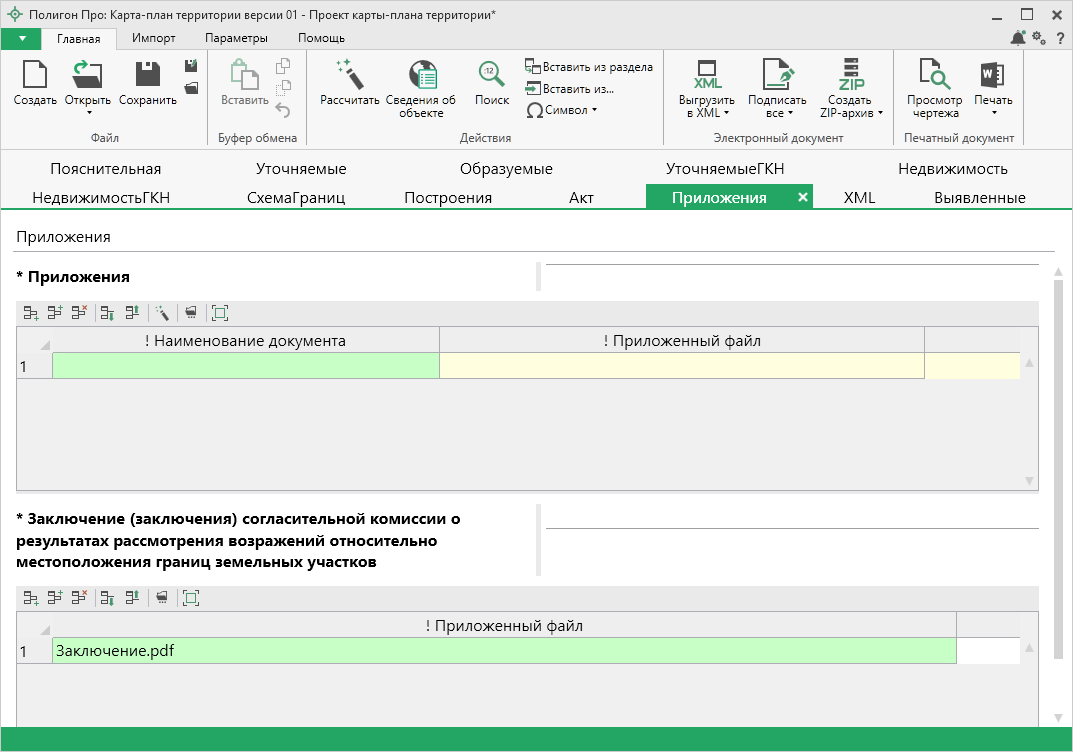1073x752 pixels.
Task: Open the Символ dropdown
Action: [566, 110]
